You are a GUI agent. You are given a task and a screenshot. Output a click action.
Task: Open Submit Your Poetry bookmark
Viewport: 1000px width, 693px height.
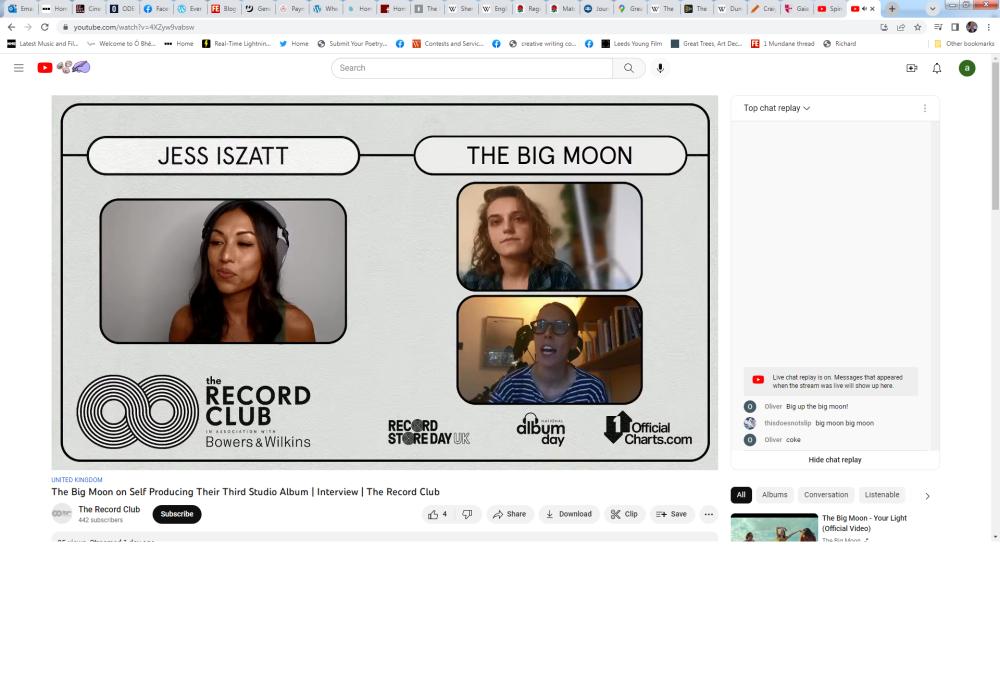click(353, 43)
